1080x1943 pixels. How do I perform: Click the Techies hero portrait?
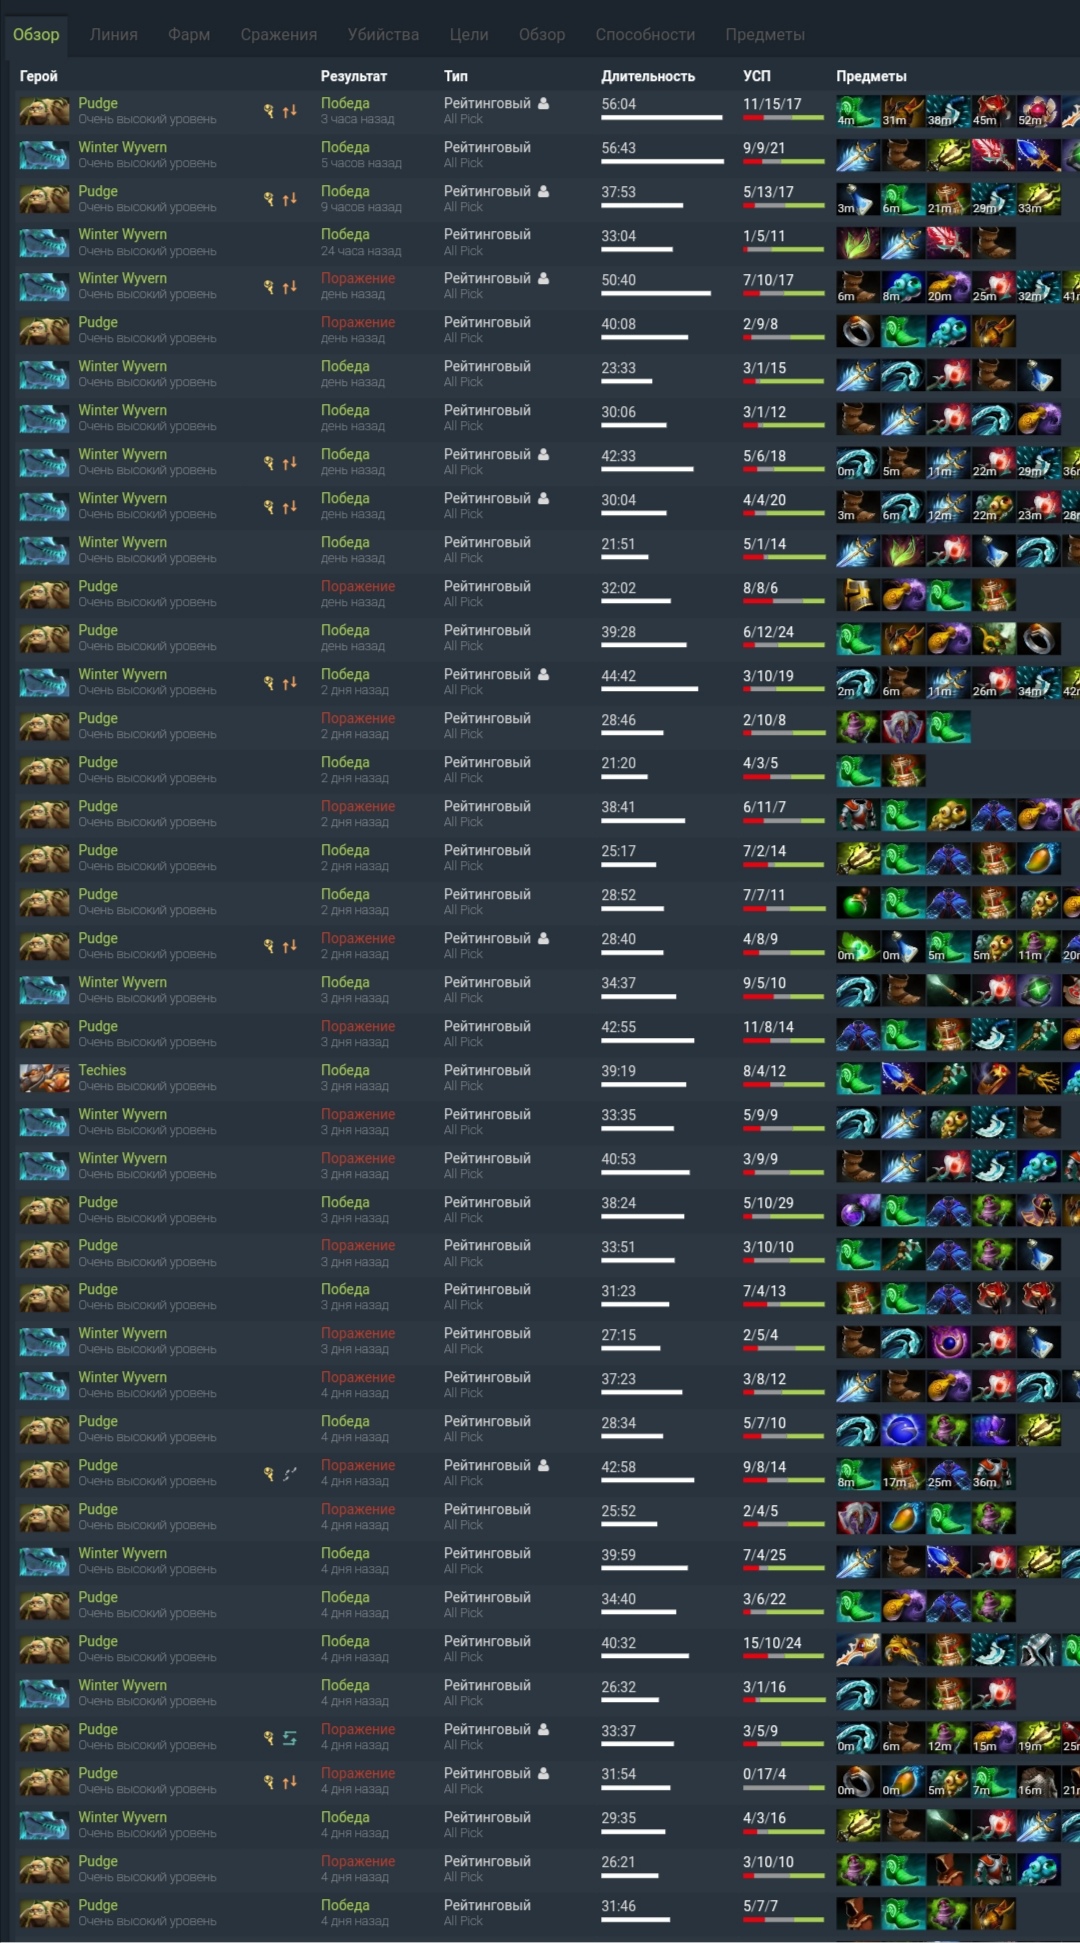[x=44, y=1077]
